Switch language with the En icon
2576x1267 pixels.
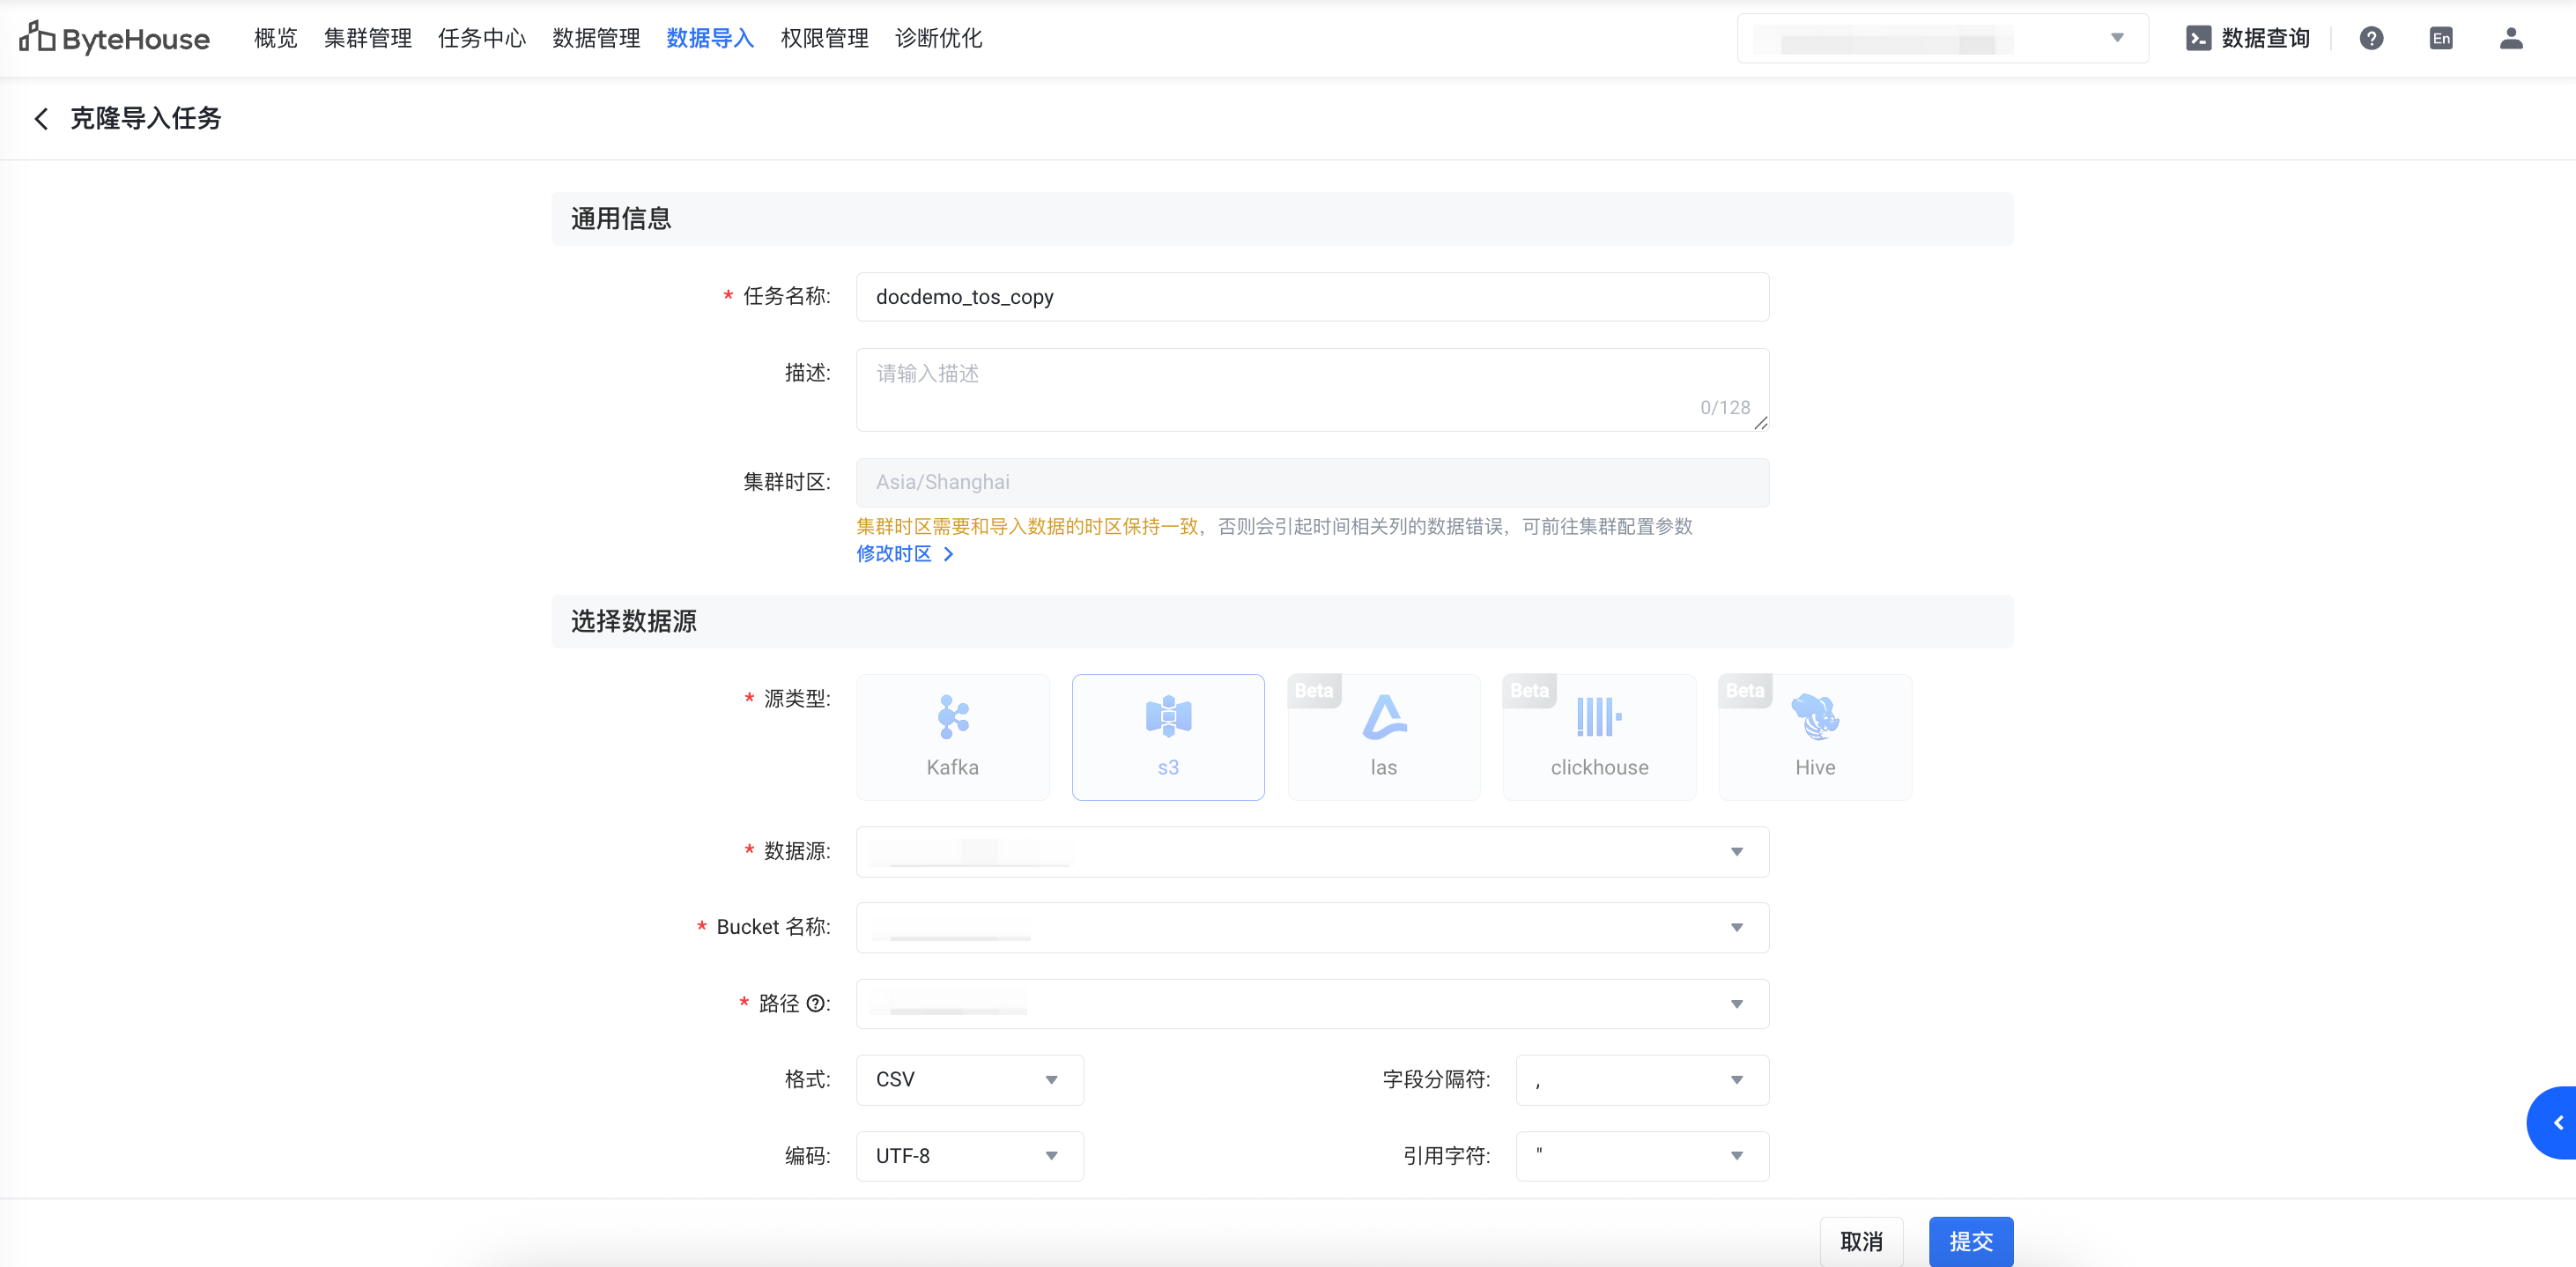click(2441, 39)
